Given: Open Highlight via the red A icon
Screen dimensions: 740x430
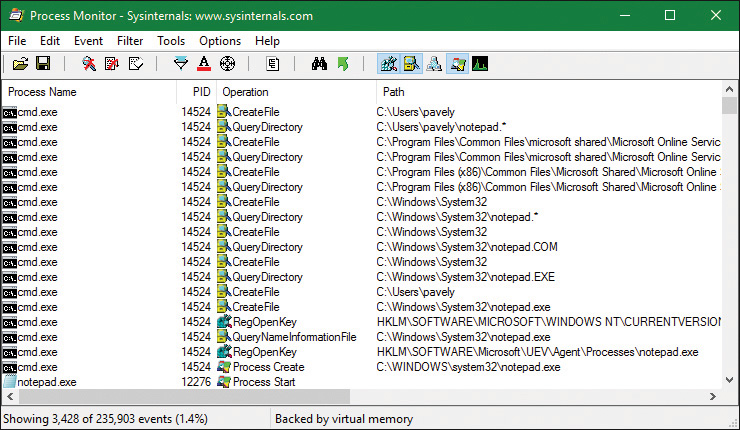Looking at the screenshot, I should tap(204, 64).
